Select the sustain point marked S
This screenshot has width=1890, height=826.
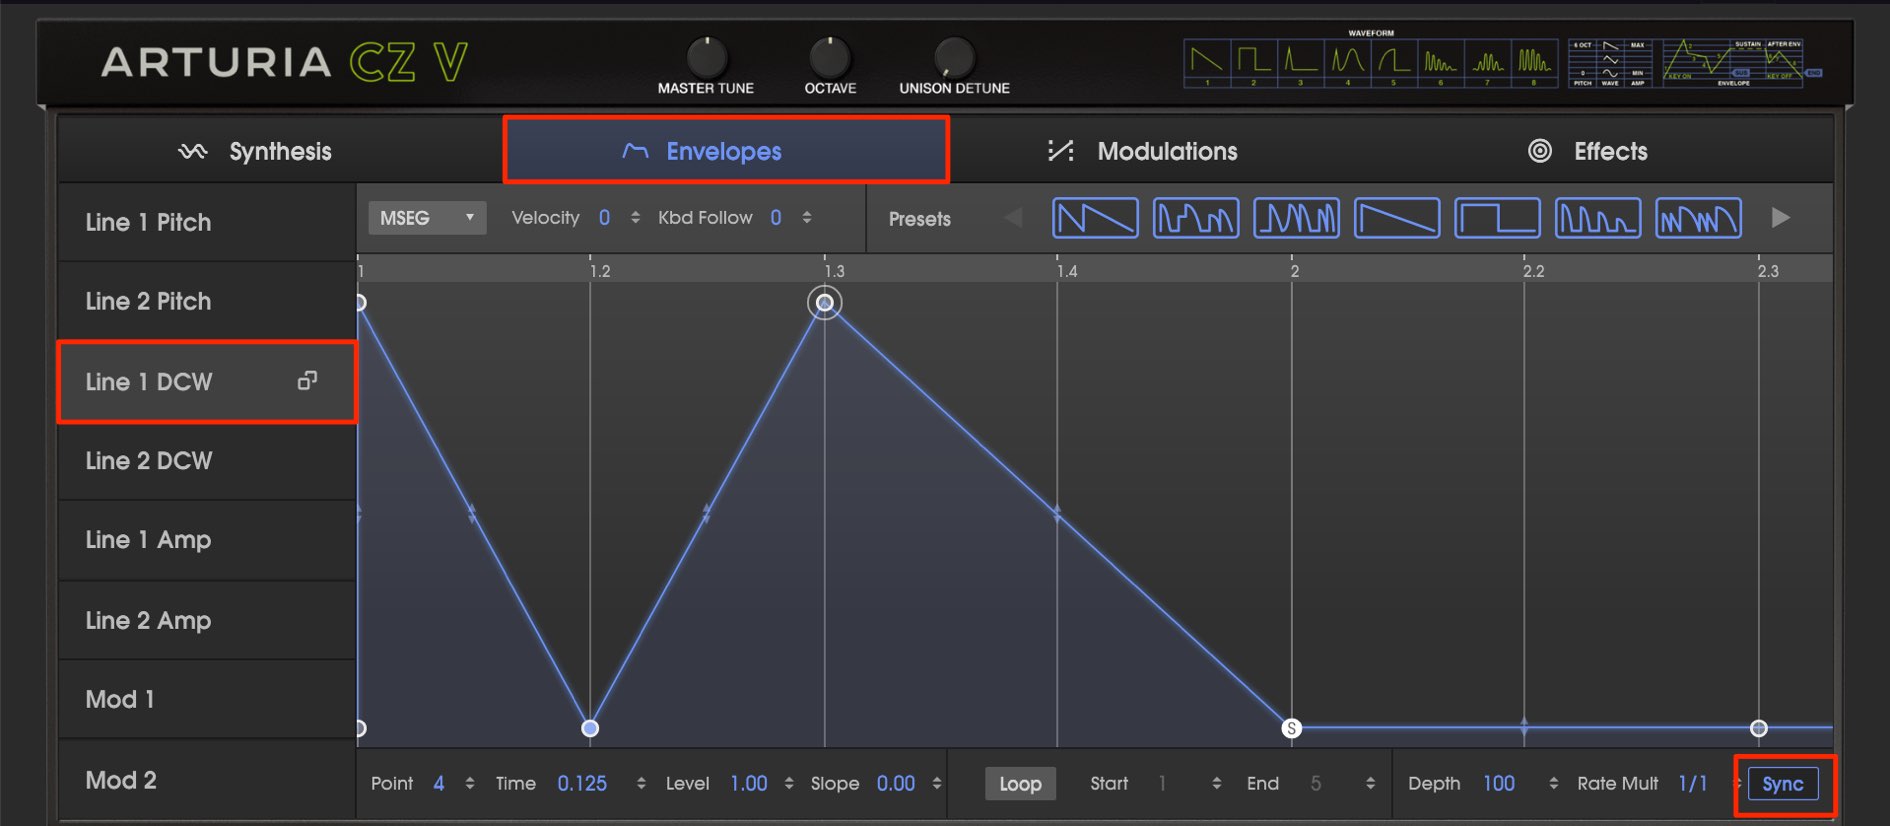(1291, 728)
